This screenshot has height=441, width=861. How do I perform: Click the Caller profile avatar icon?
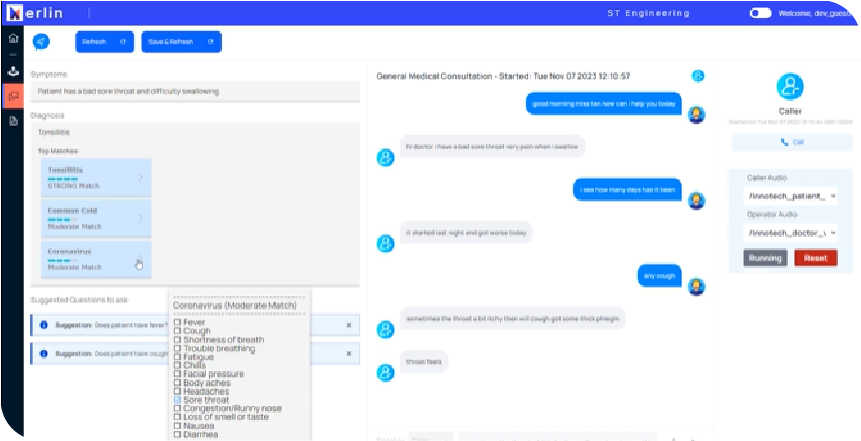point(789,86)
